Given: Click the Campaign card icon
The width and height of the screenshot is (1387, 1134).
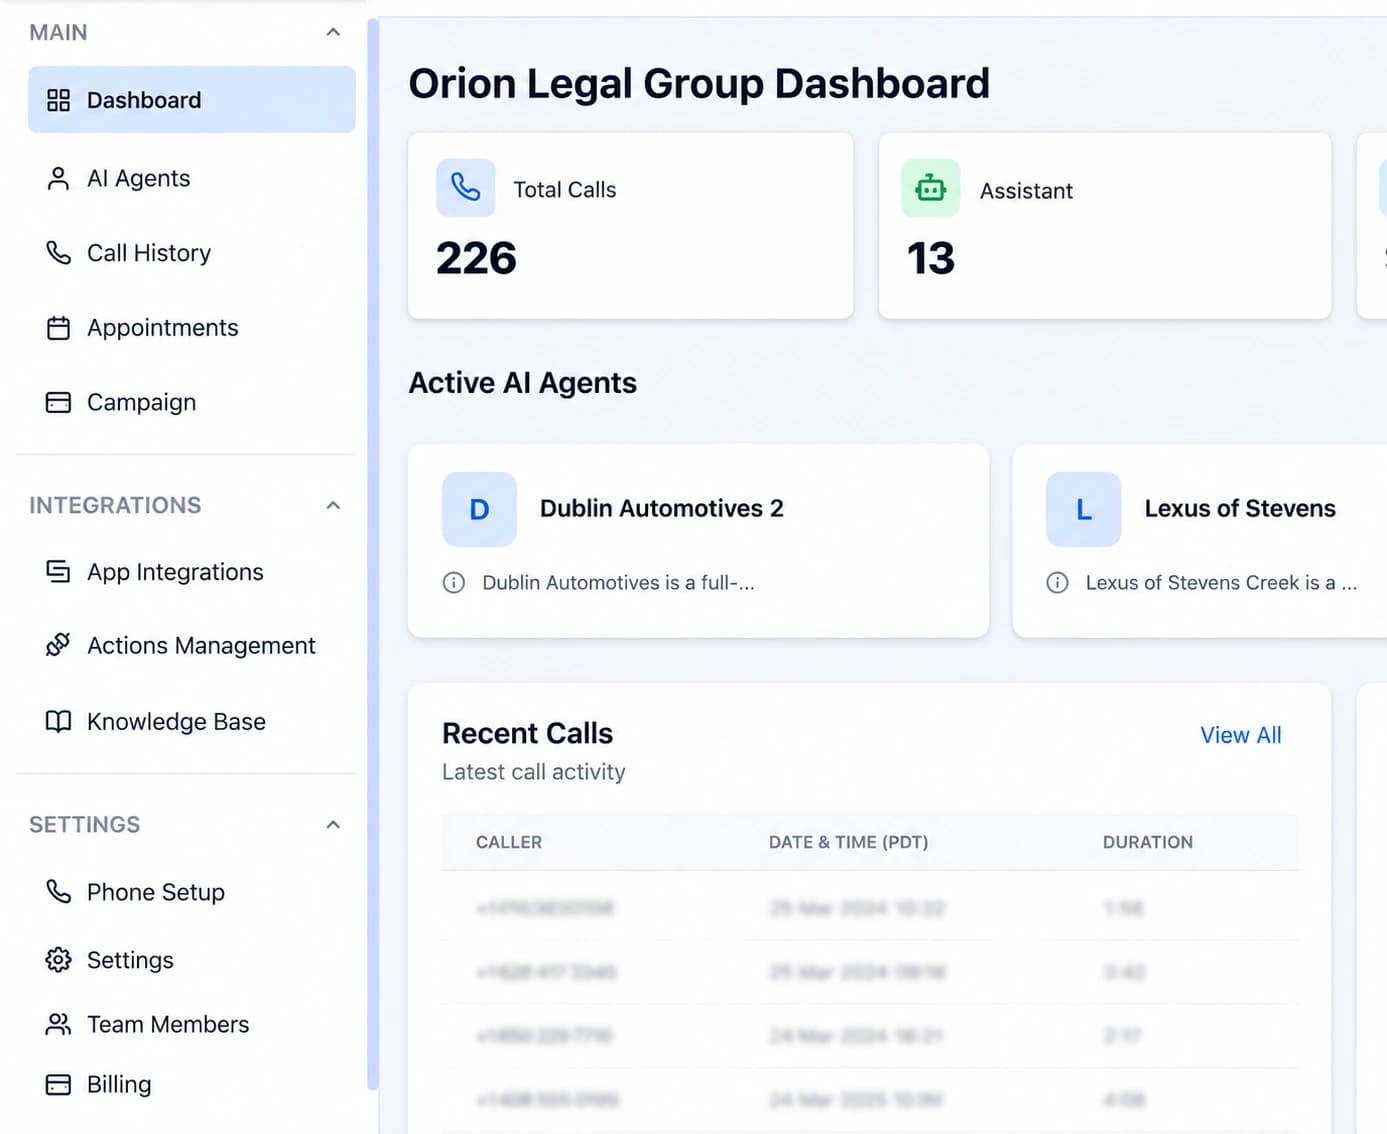Looking at the screenshot, I should (x=59, y=402).
